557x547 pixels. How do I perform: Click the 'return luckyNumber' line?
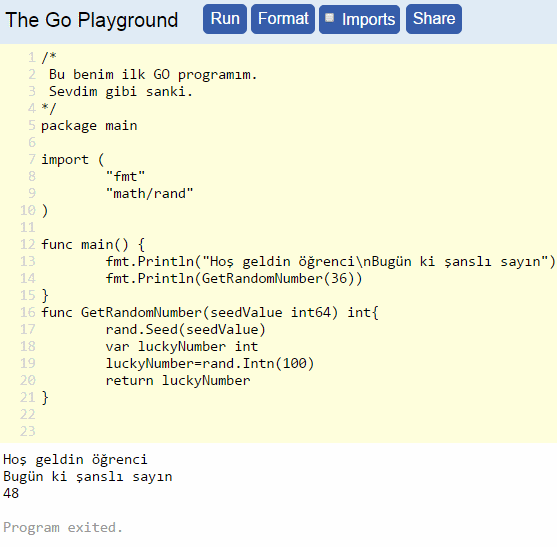coord(178,380)
